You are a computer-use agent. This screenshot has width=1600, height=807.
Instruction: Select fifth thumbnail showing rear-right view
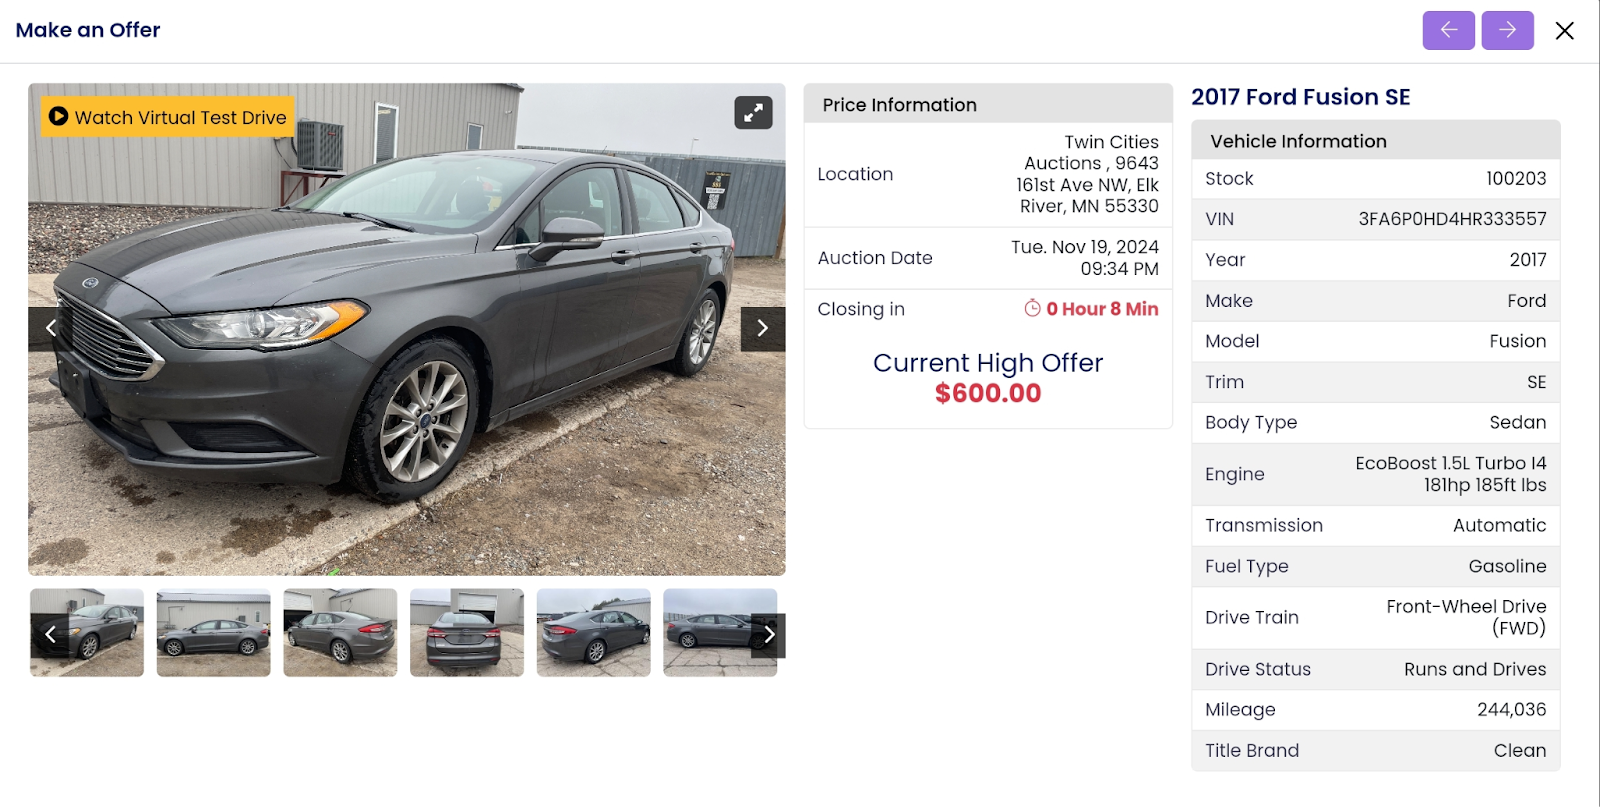593,632
